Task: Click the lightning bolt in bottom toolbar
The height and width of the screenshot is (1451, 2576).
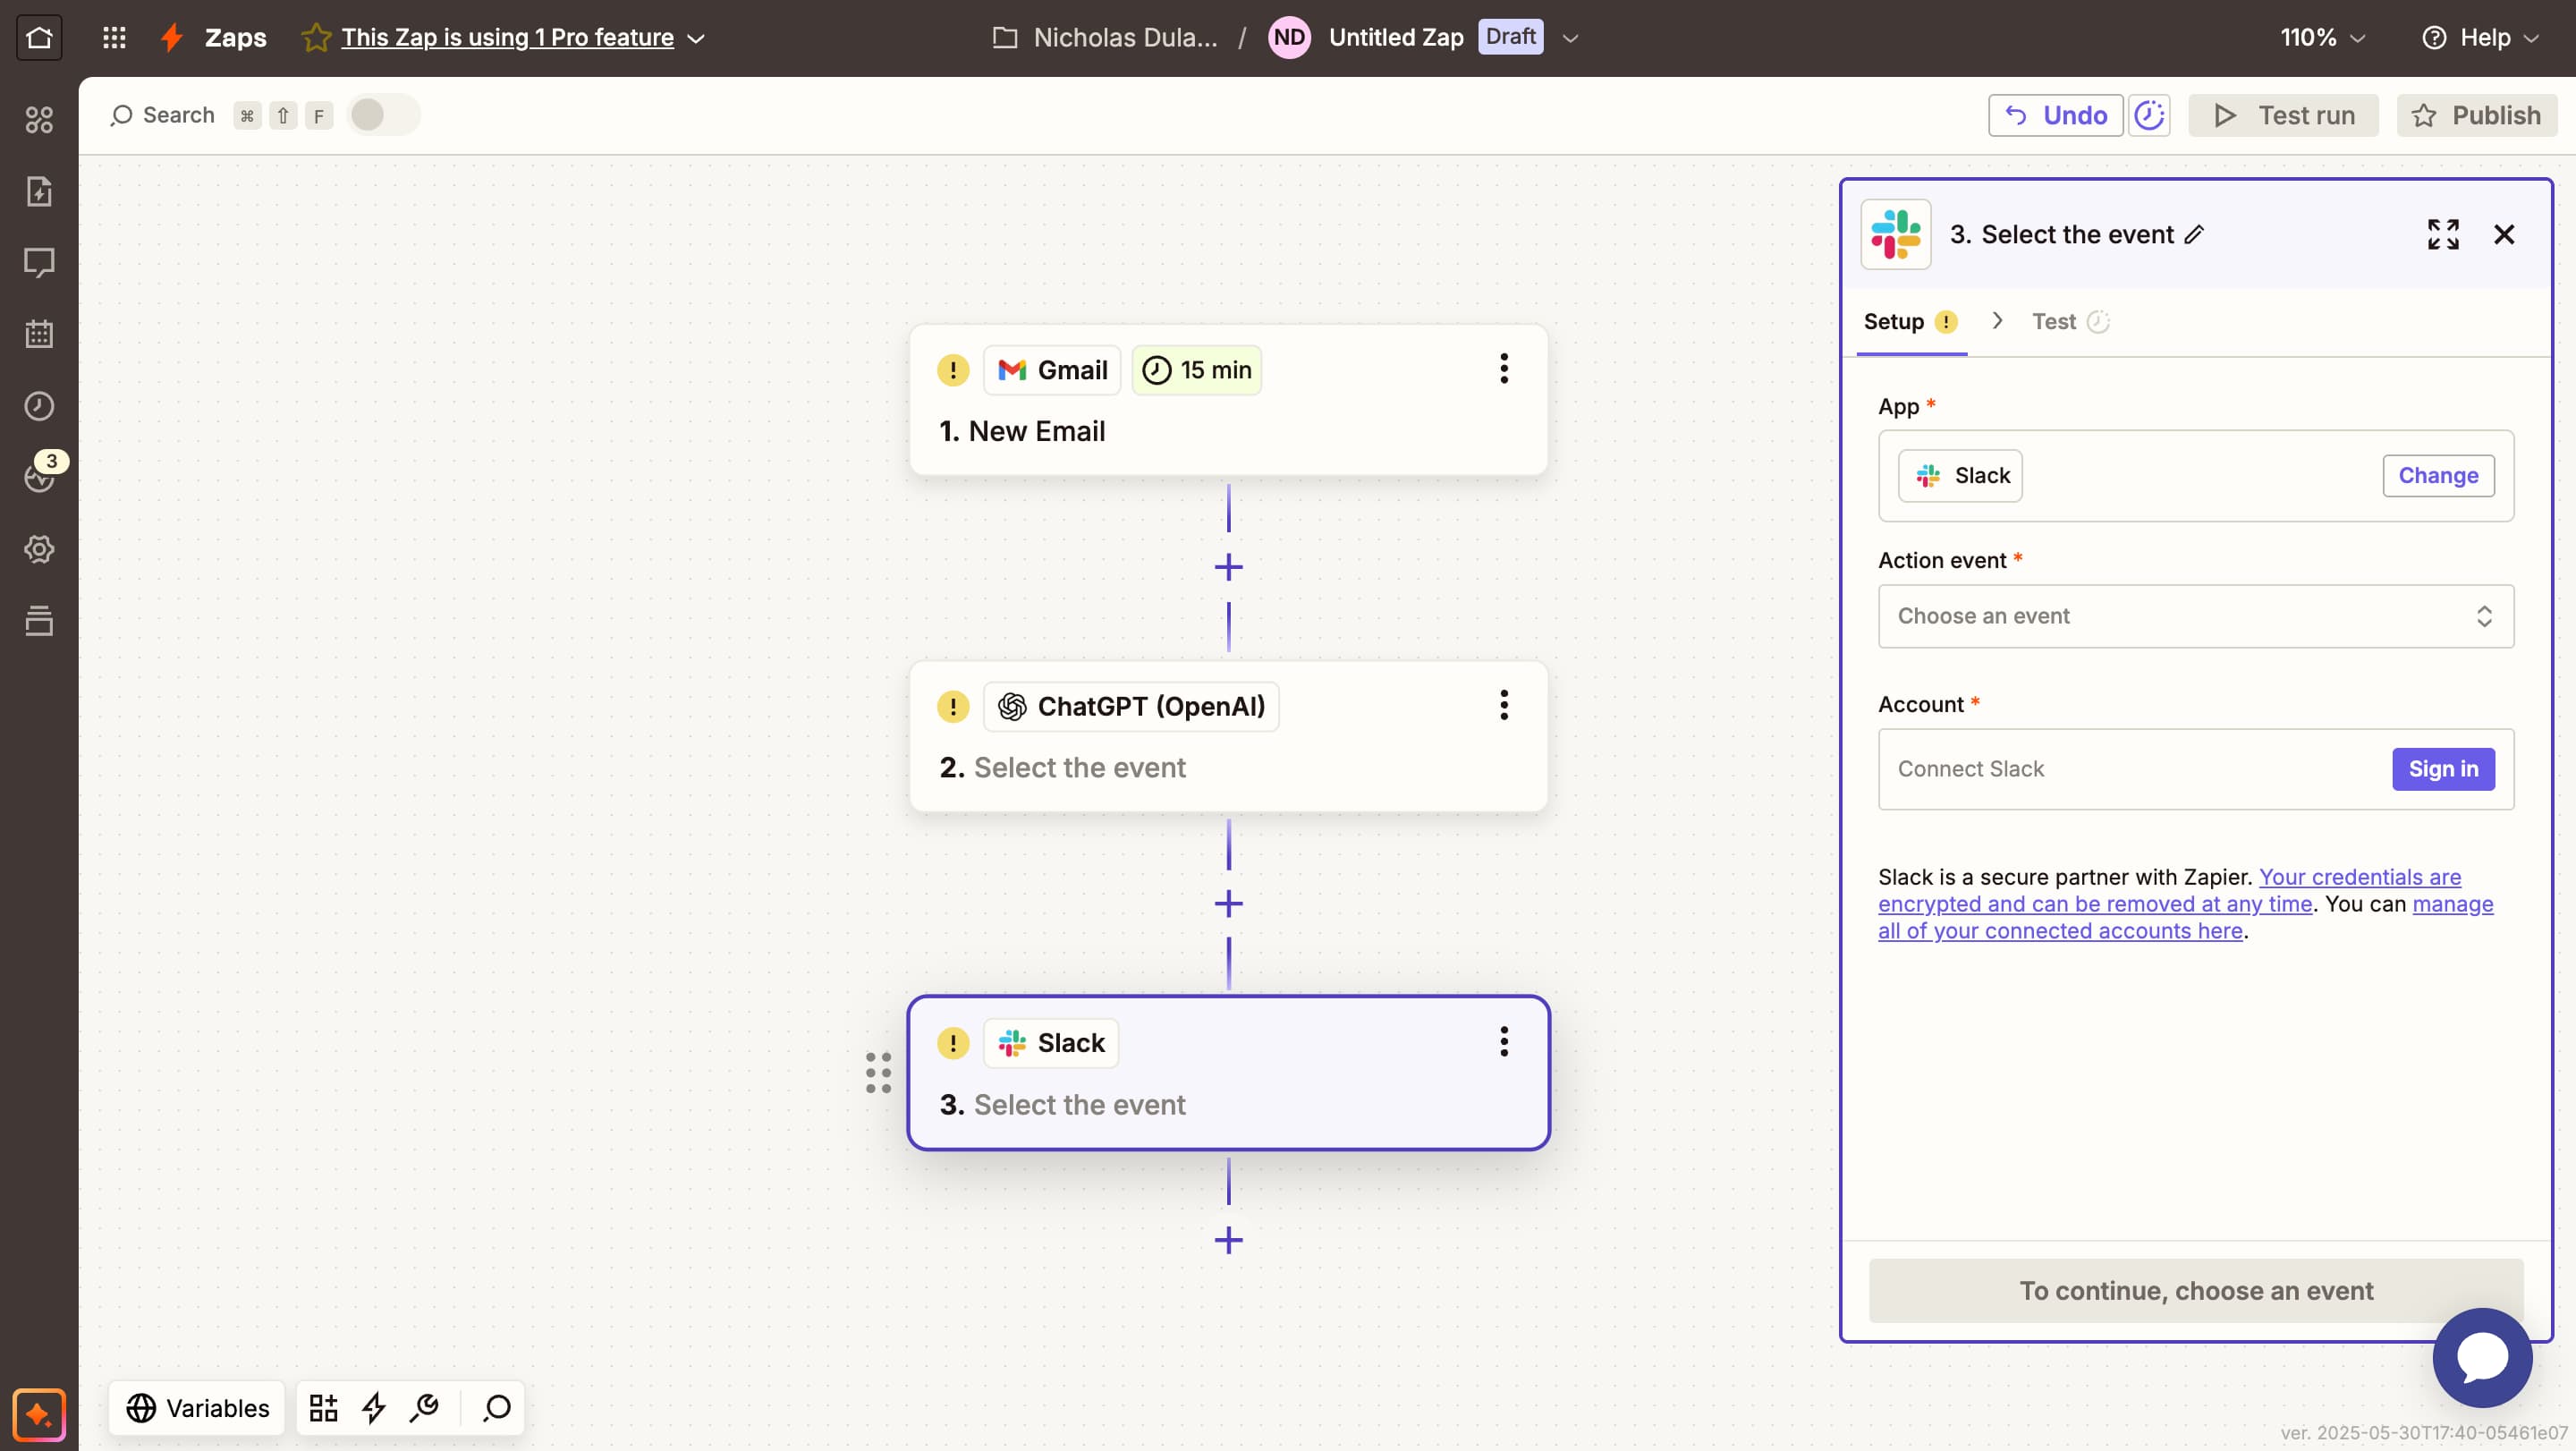Action: coord(374,1408)
